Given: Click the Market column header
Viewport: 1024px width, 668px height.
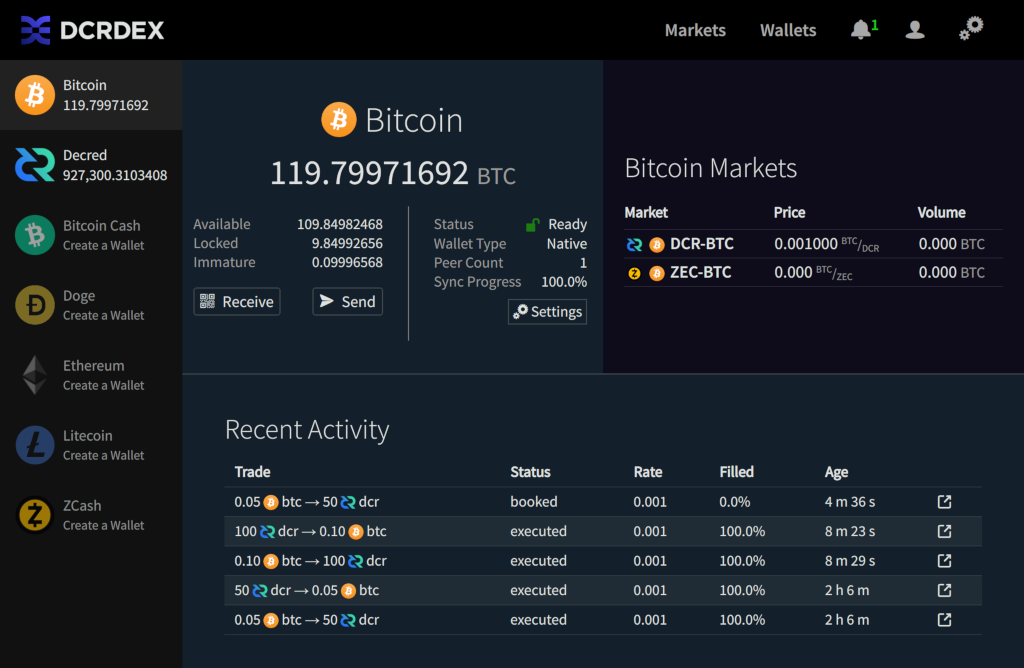Looking at the screenshot, I should pos(646,213).
